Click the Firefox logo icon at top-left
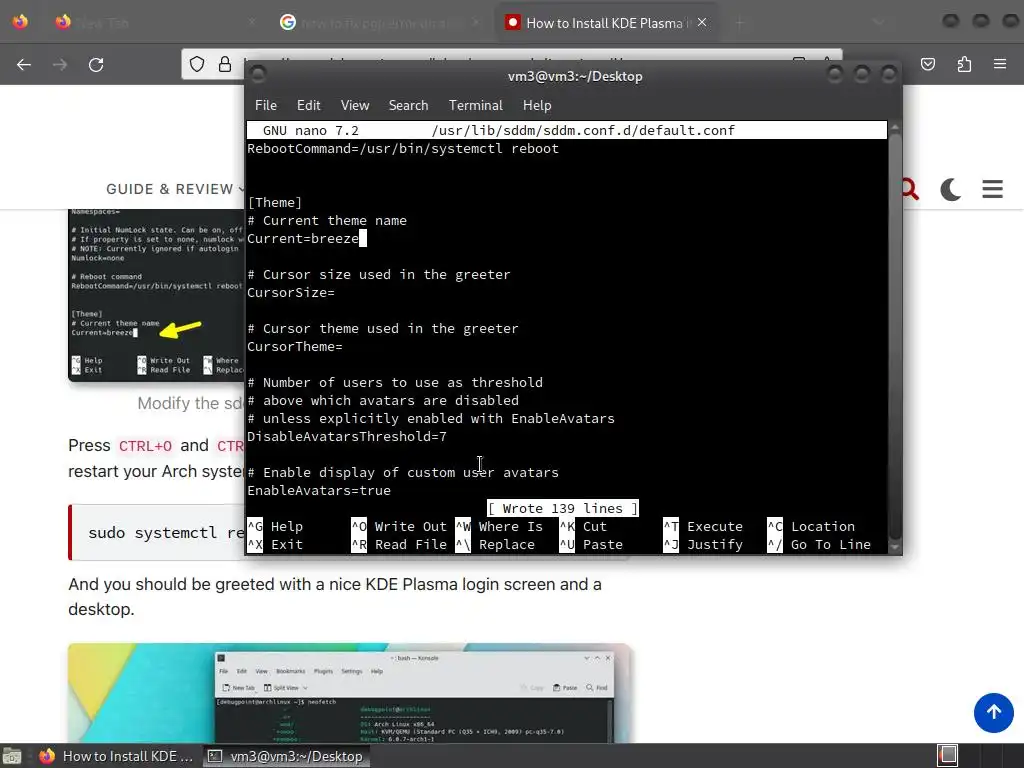Image resolution: width=1024 pixels, height=768 pixels. [20, 22]
